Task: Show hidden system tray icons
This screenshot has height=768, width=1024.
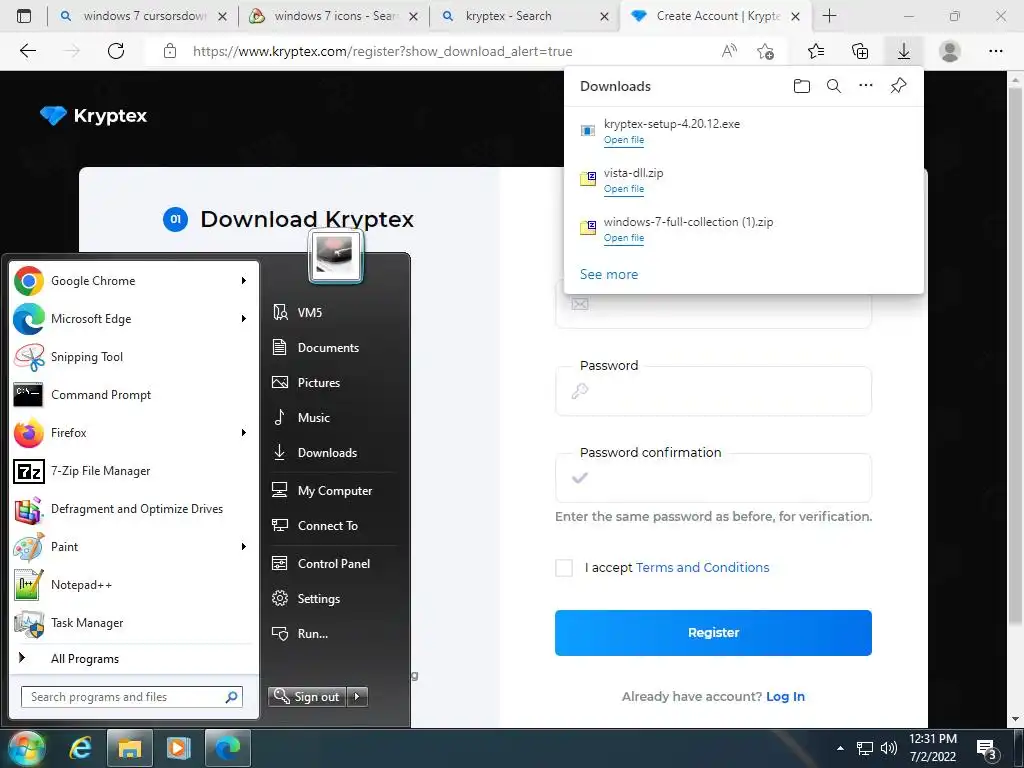Action: tap(840, 748)
